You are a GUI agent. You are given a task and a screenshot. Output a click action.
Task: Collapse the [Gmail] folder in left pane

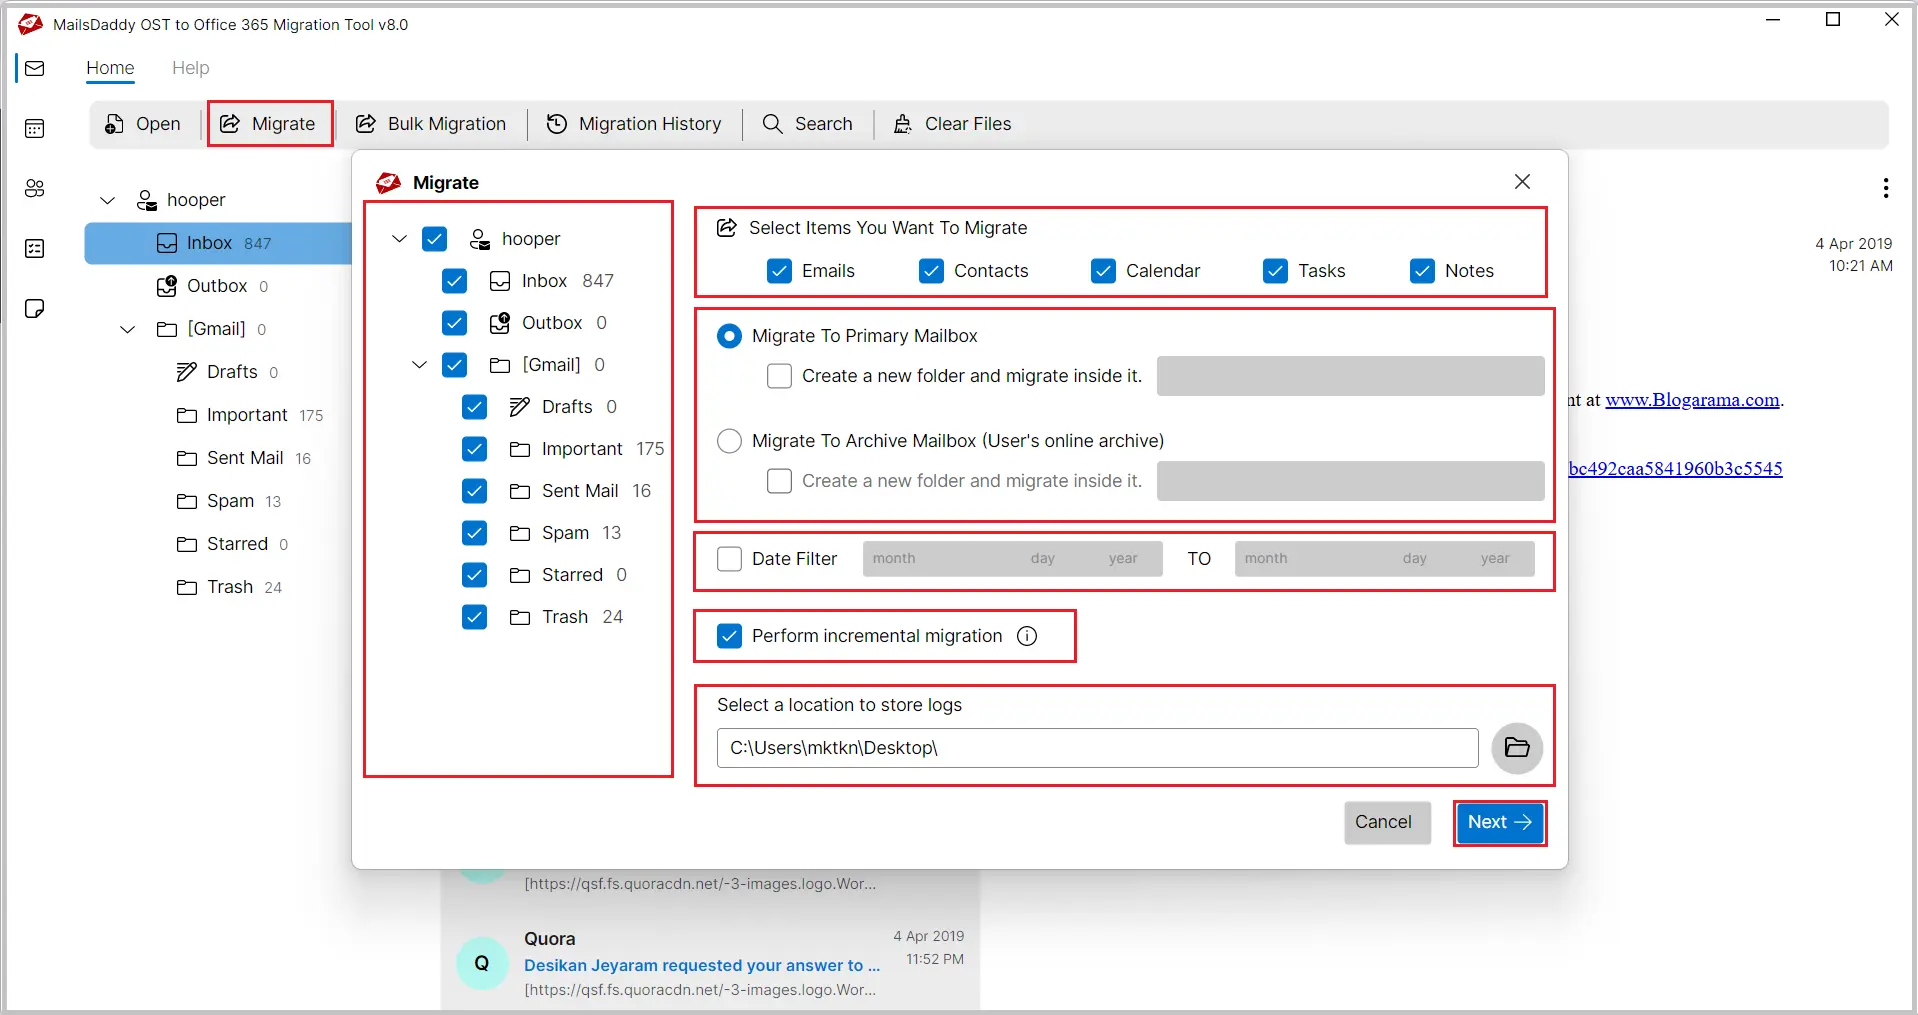click(128, 329)
